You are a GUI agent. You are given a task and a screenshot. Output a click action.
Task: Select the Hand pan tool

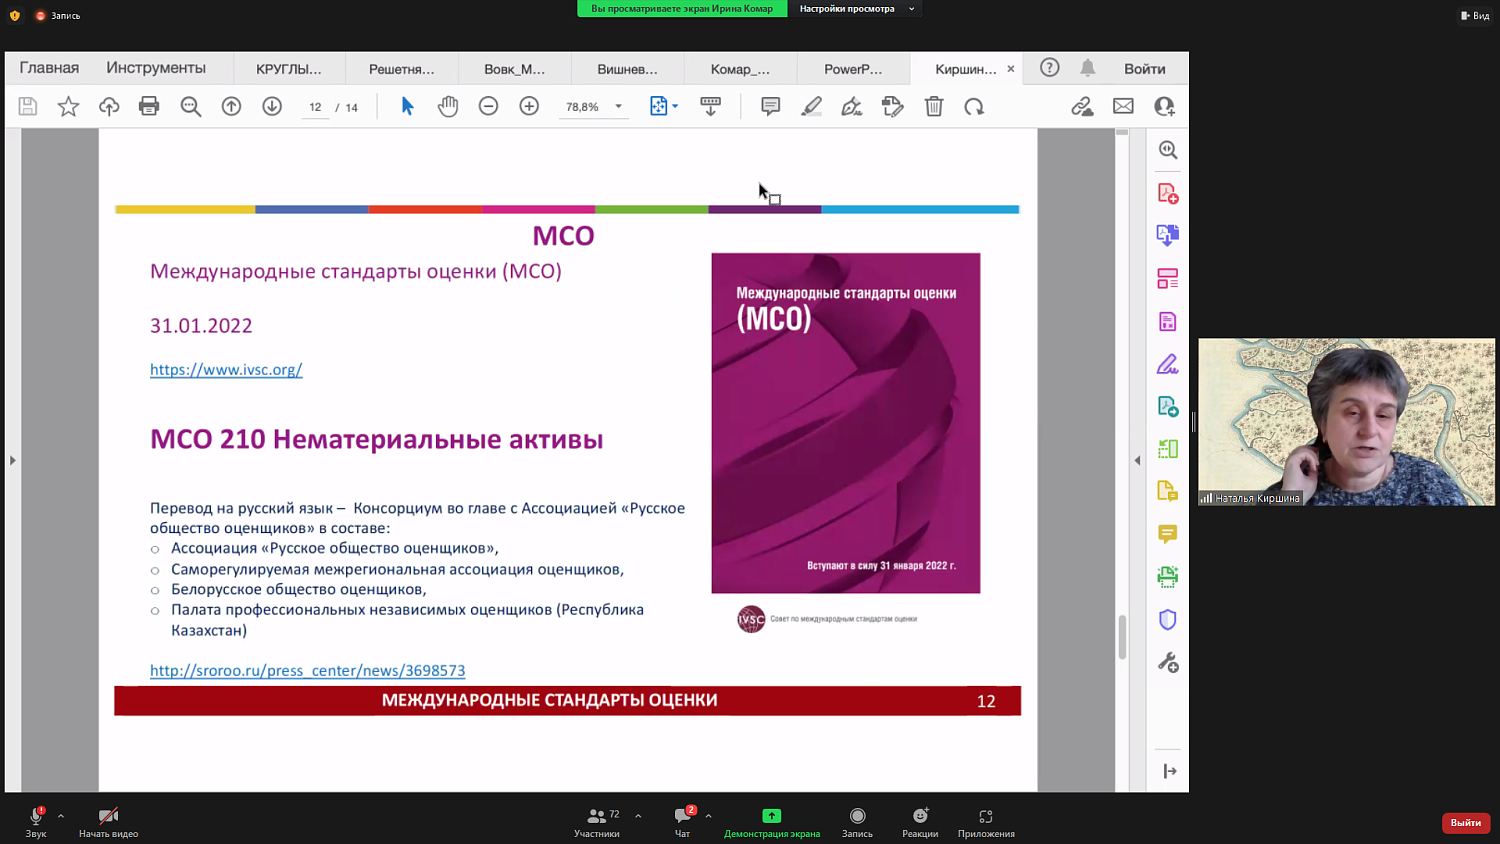coord(447,106)
